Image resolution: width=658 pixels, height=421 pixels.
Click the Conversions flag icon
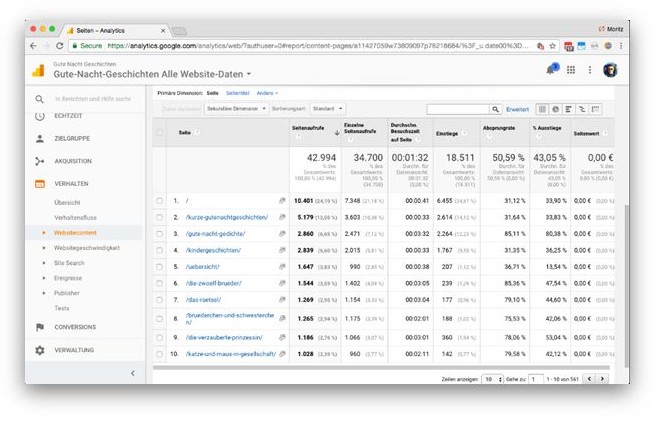point(40,327)
